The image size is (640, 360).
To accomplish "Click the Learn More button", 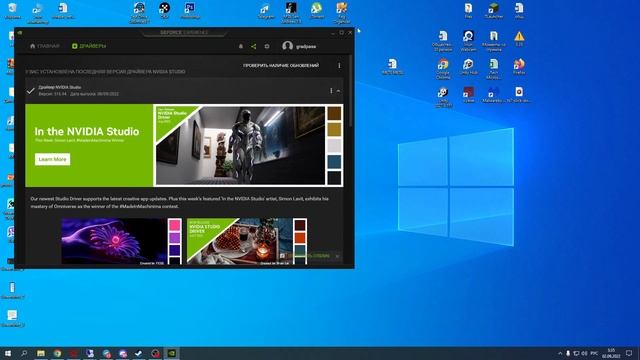I will tap(52, 159).
